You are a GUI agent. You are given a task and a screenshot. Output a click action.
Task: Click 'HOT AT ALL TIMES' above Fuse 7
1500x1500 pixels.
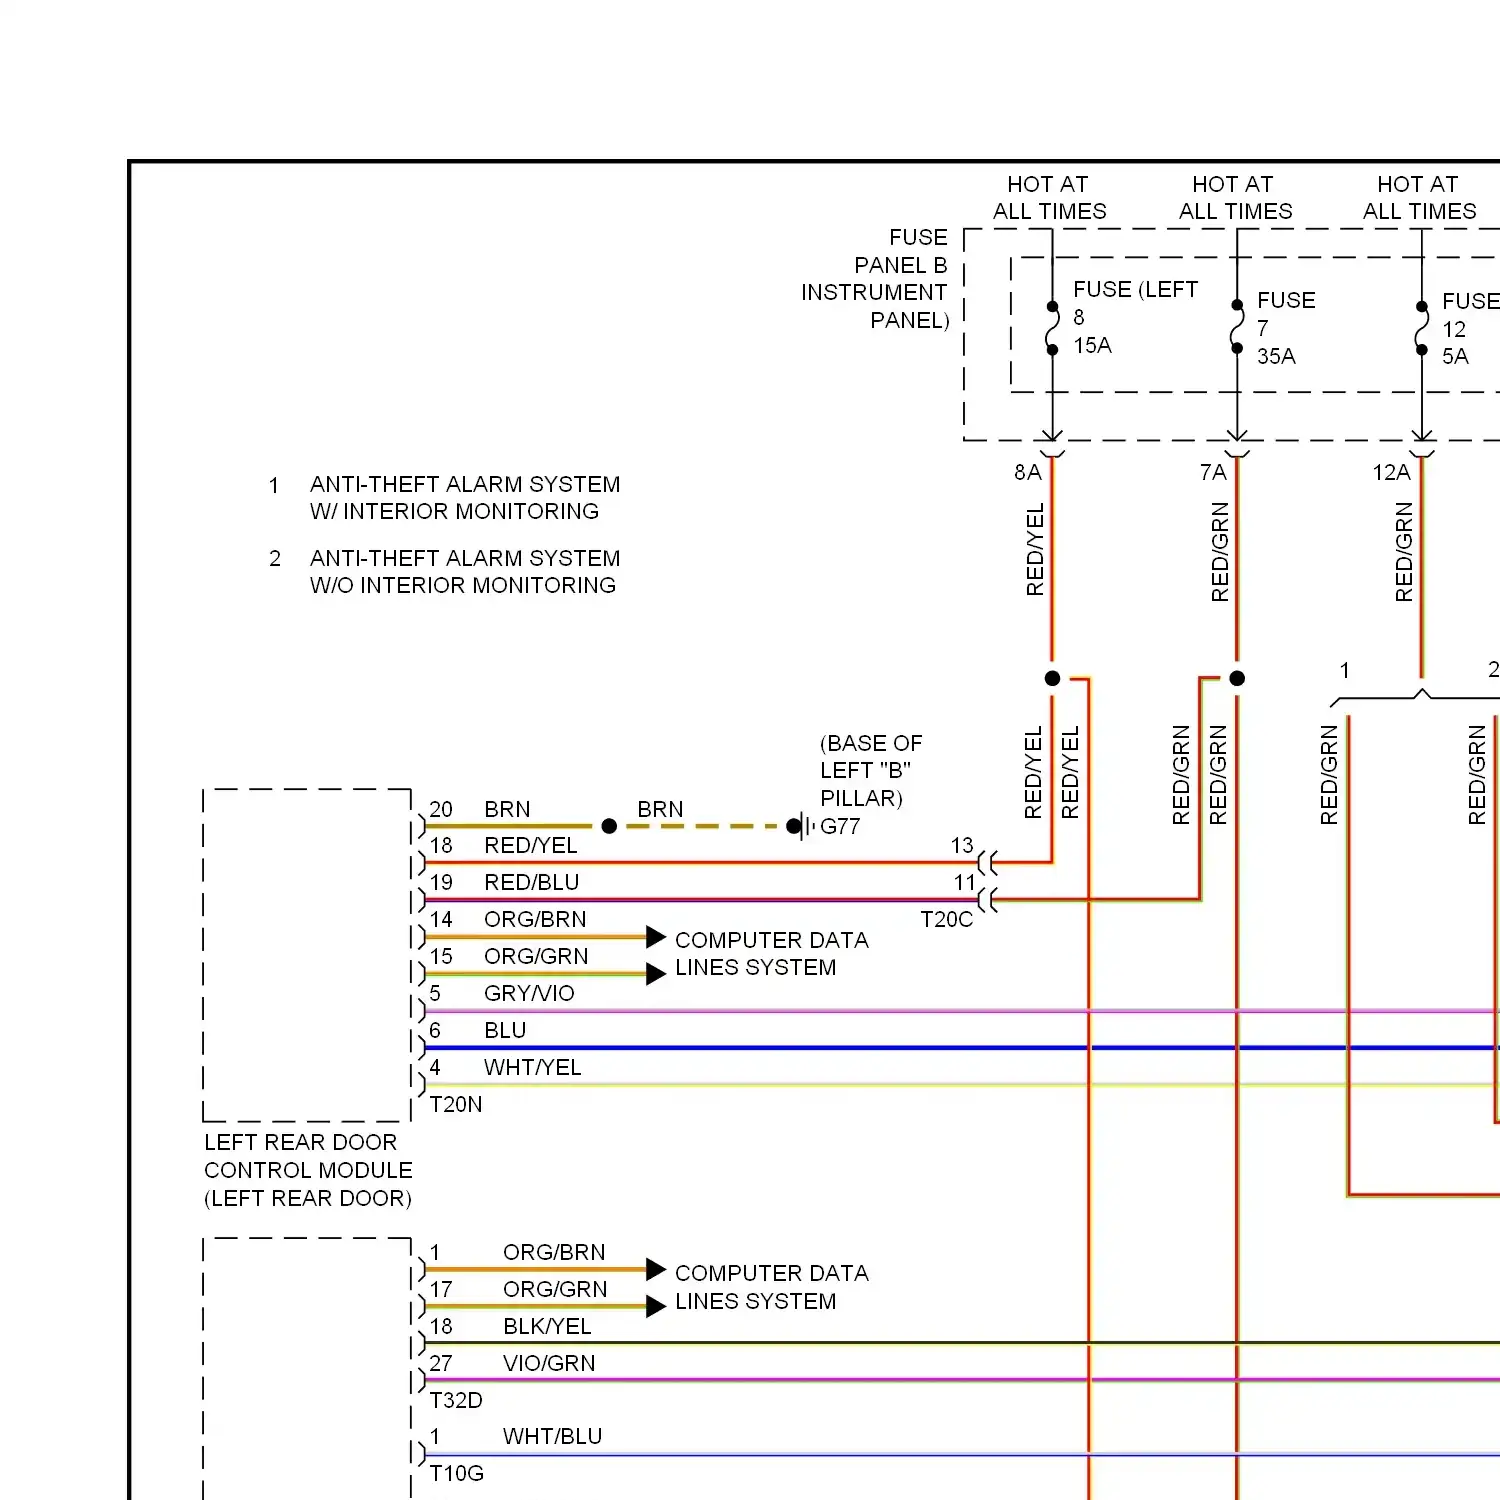coord(1235,197)
